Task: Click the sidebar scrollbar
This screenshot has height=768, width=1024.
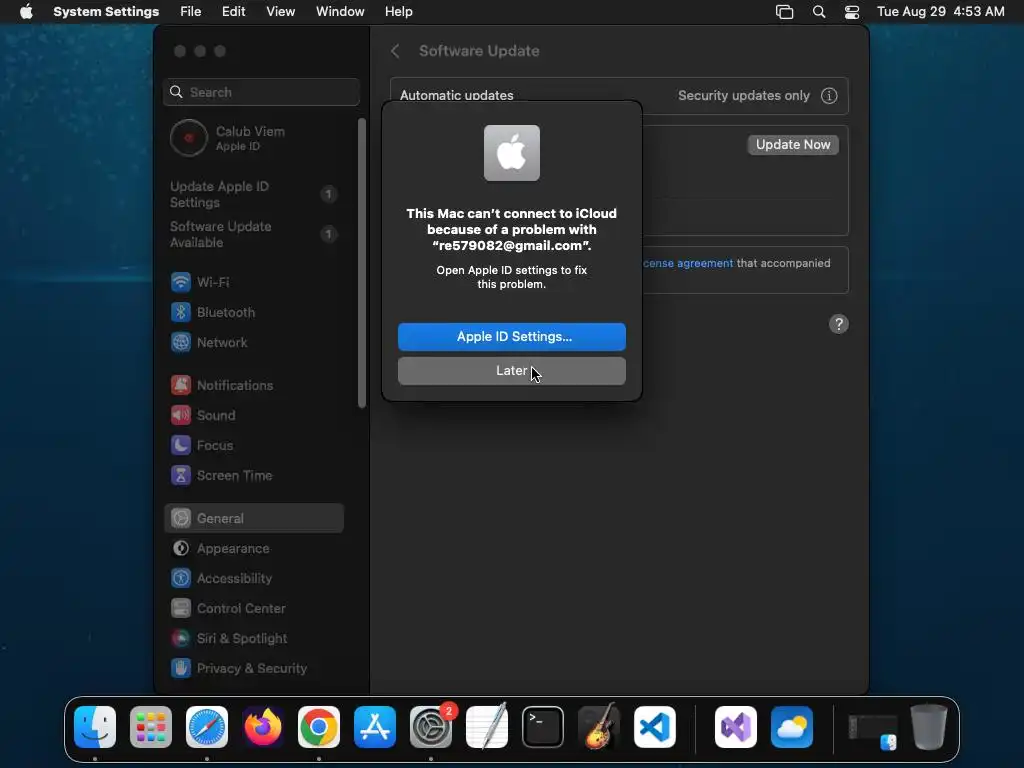Action: [362, 263]
